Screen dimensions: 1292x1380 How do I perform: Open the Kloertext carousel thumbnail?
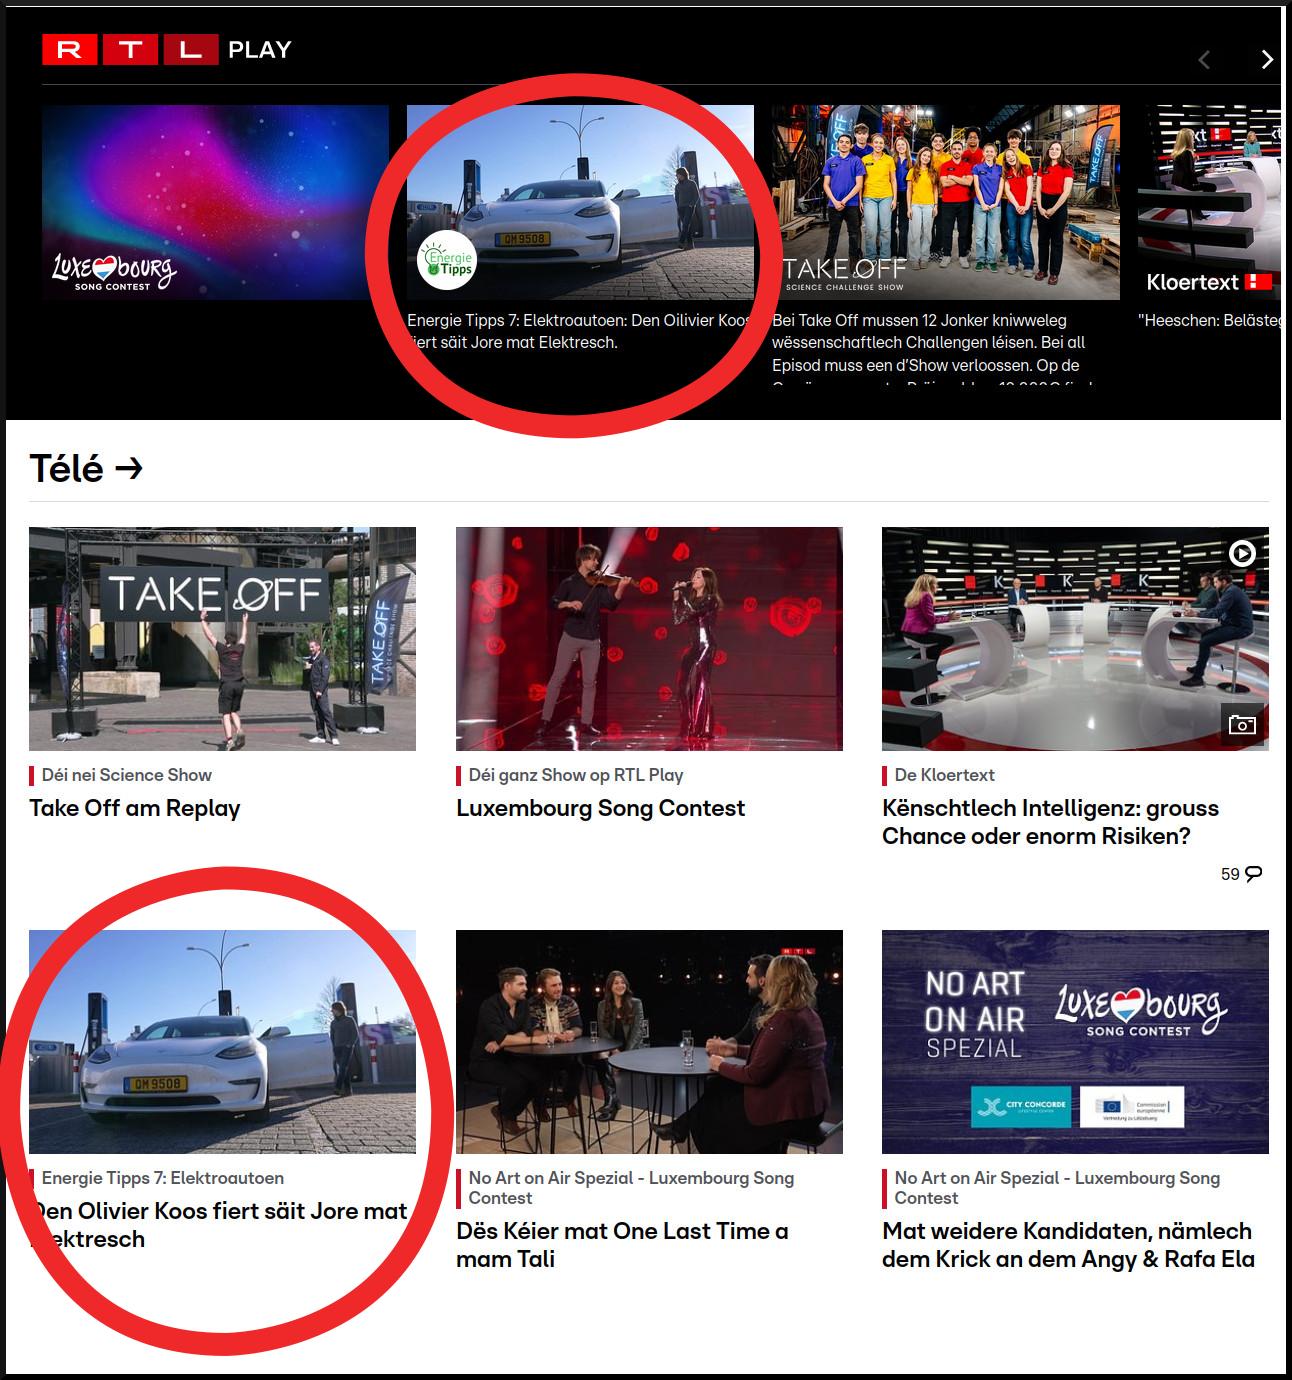coord(1209,202)
